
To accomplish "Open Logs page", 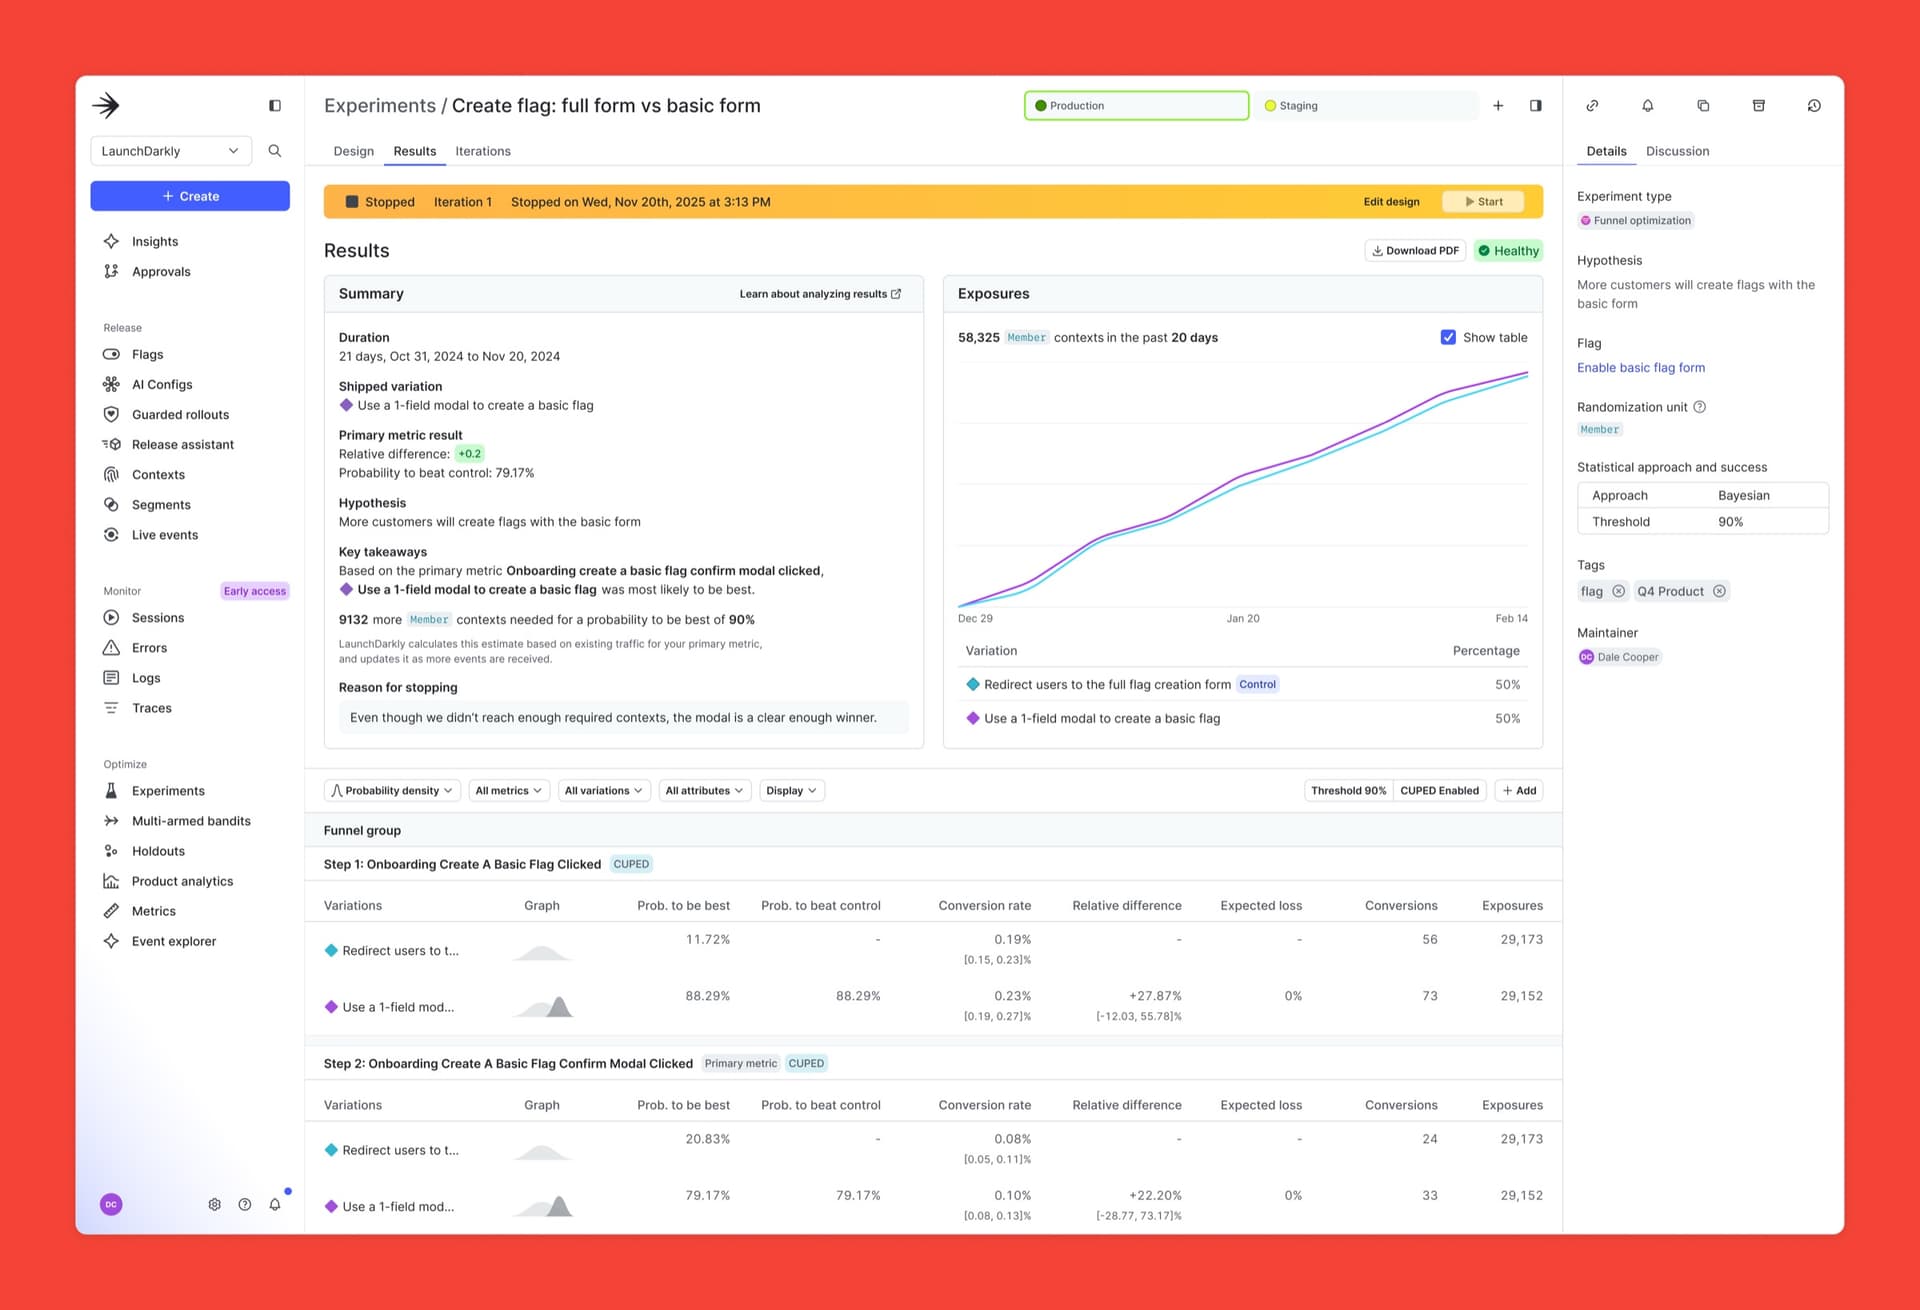I will pyautogui.click(x=146, y=677).
